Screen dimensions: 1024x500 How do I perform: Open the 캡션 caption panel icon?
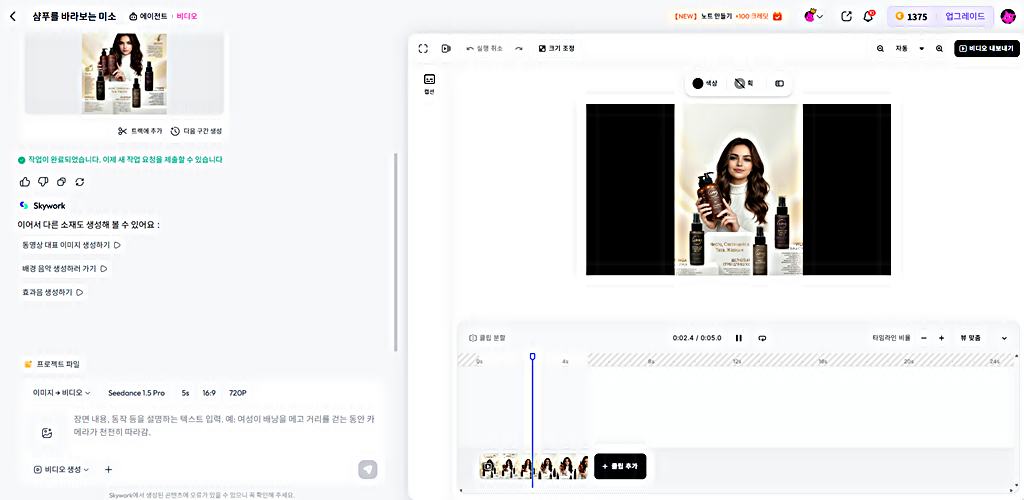[x=429, y=84]
